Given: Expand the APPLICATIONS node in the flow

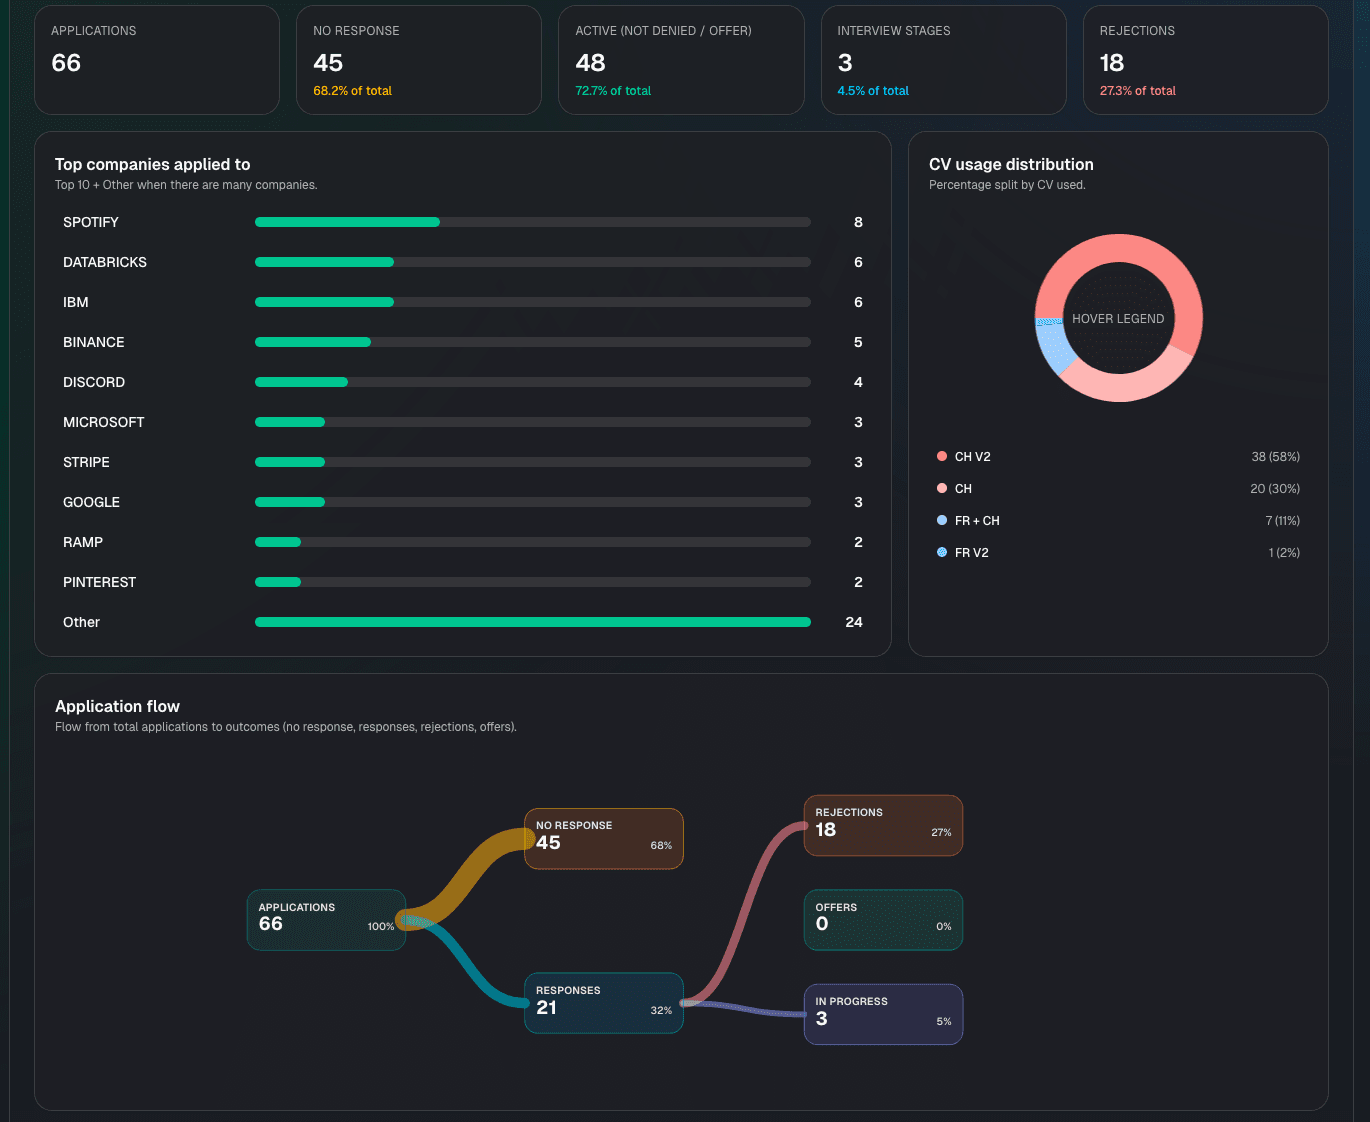Looking at the screenshot, I should [x=326, y=919].
